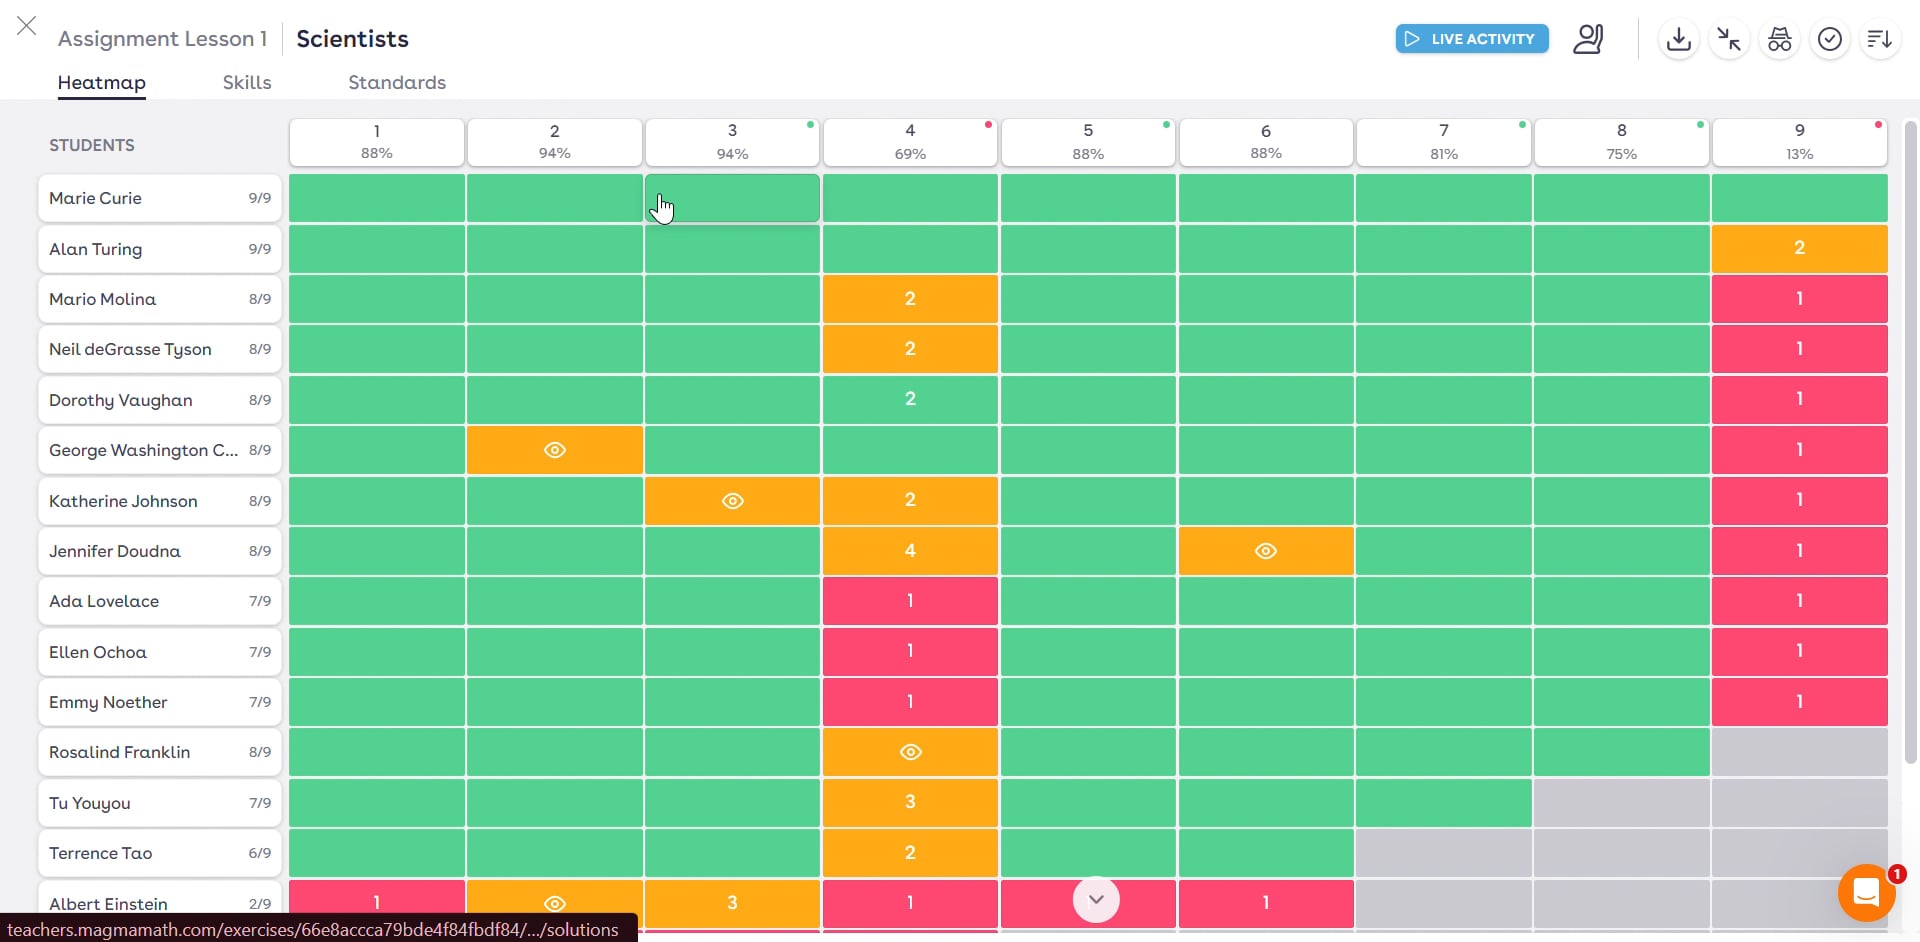Switch to the Skills tab
The image size is (1920, 942).
tap(246, 83)
